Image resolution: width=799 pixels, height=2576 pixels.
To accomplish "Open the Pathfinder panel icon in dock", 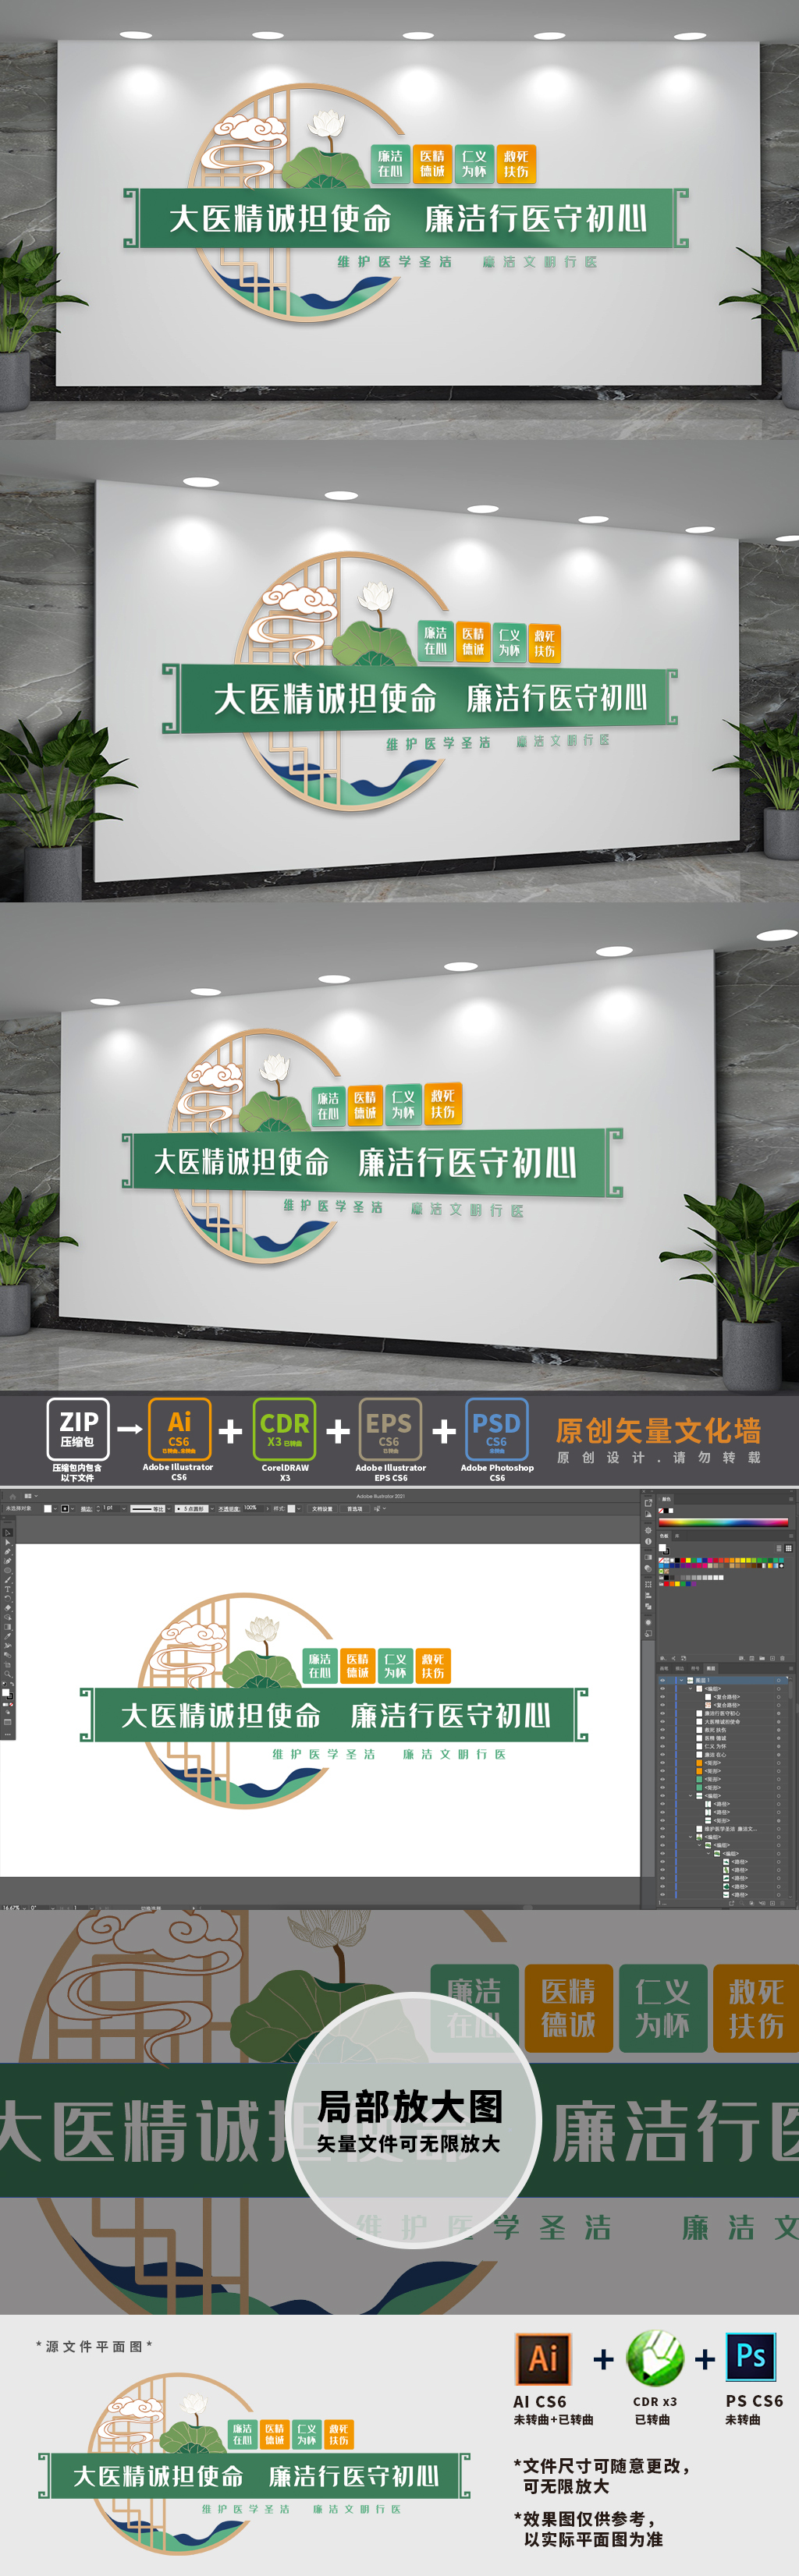I will click(648, 1607).
